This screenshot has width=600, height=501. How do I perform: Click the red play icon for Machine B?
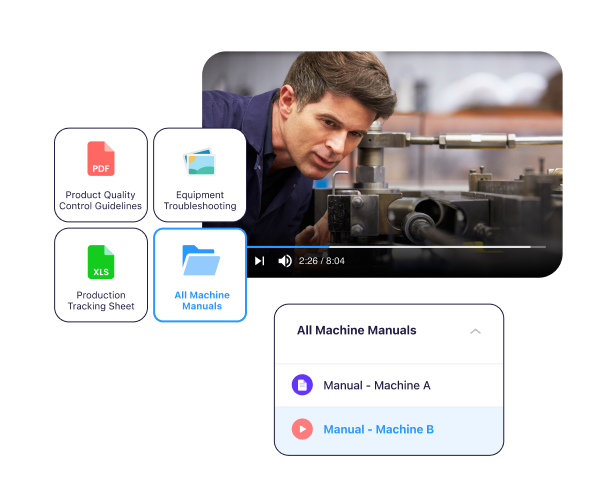(x=302, y=429)
